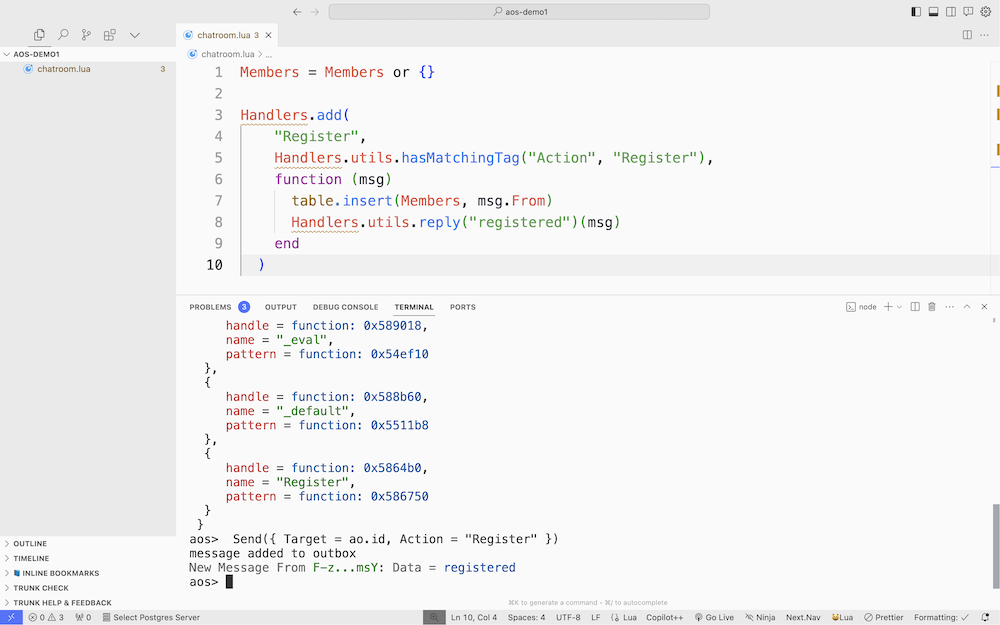Kill terminal with the trash icon
Screen dimensions: 1000x625
pos(932,307)
